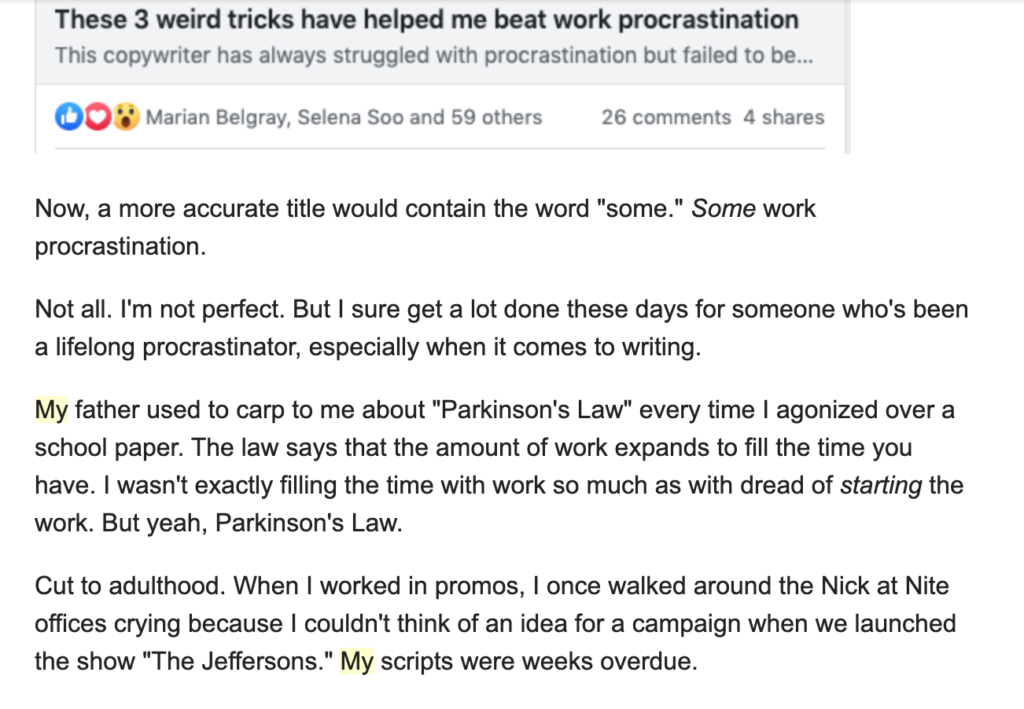Click the word 'procrastination.' ending the first paragraph

coord(120,247)
